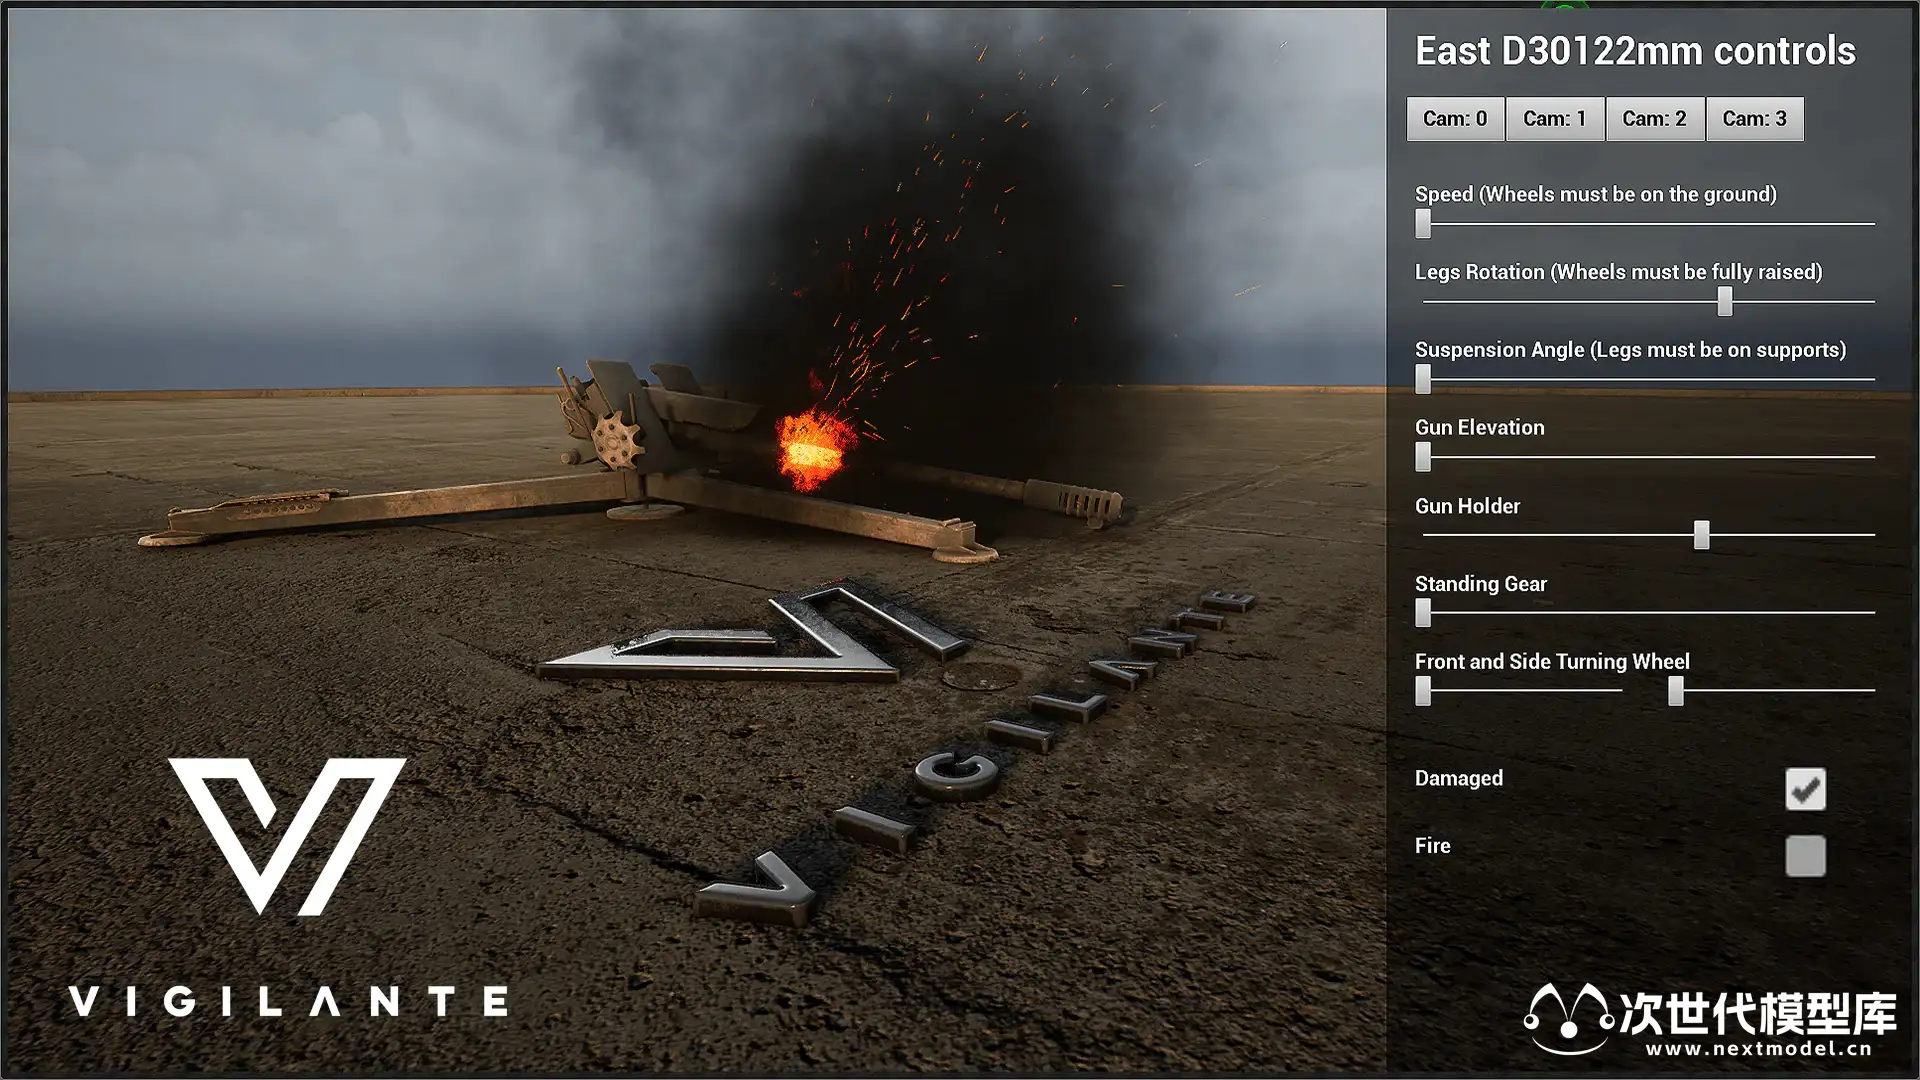1920x1080 pixels.
Task: Click the Front Turning Wheel slider handle
Action: click(1423, 691)
